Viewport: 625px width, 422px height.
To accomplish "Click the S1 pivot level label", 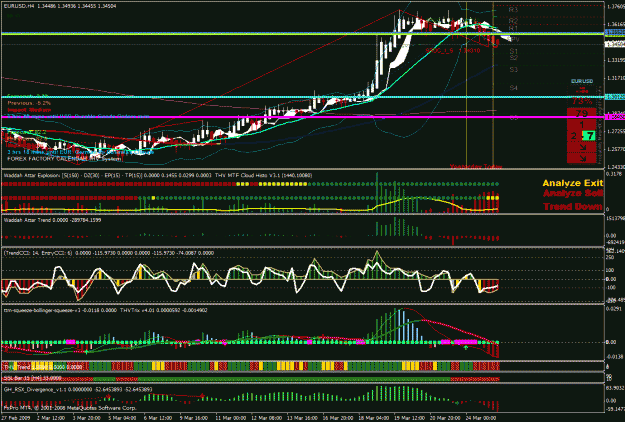I will pyautogui.click(x=513, y=51).
